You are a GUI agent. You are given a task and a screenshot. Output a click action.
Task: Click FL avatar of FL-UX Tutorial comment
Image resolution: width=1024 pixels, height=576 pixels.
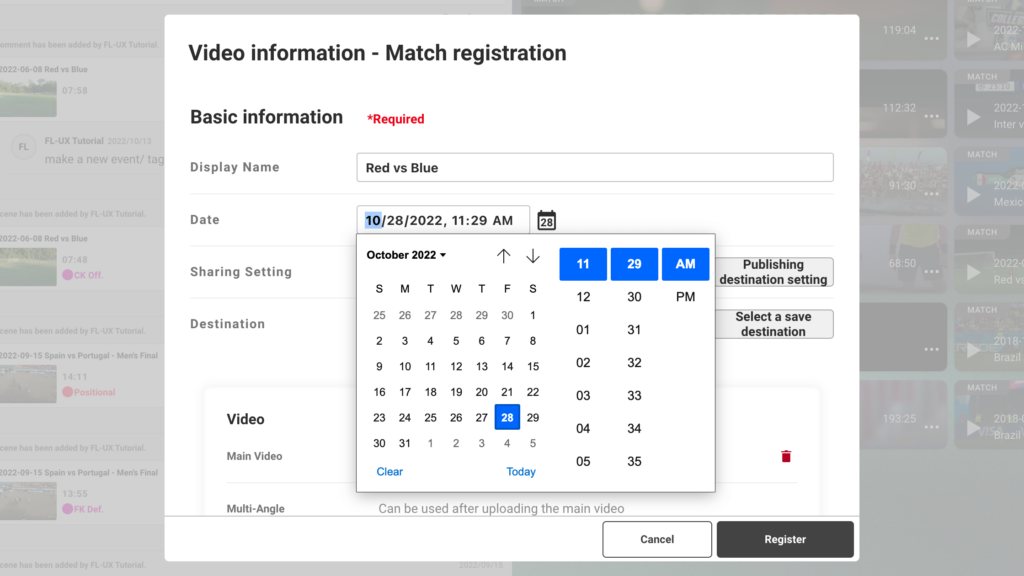[x=24, y=147]
